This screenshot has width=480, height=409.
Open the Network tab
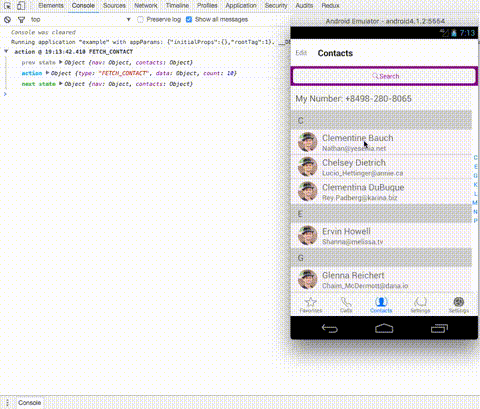[x=146, y=6]
